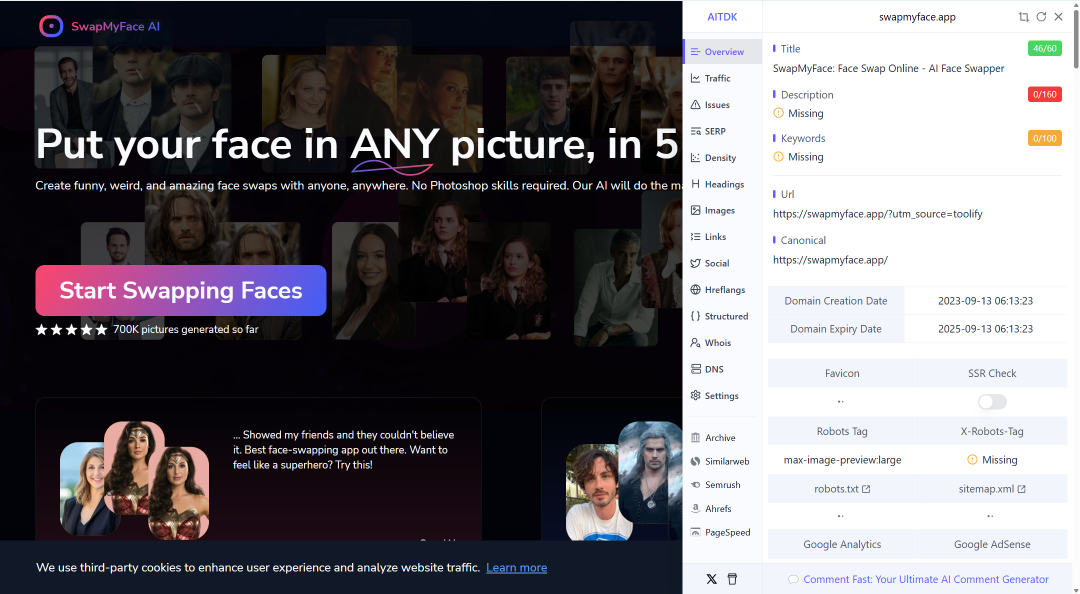The height and width of the screenshot is (594, 1080).
Task: Click the Google AdSense column header
Action: 992,544
